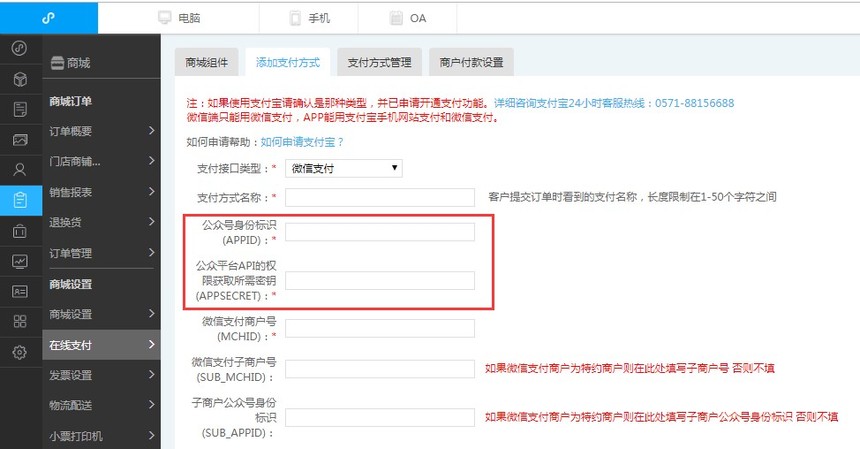Open the user profile sidebar icon
Viewport: 860px width, 449px height.
pyautogui.click(x=20, y=170)
